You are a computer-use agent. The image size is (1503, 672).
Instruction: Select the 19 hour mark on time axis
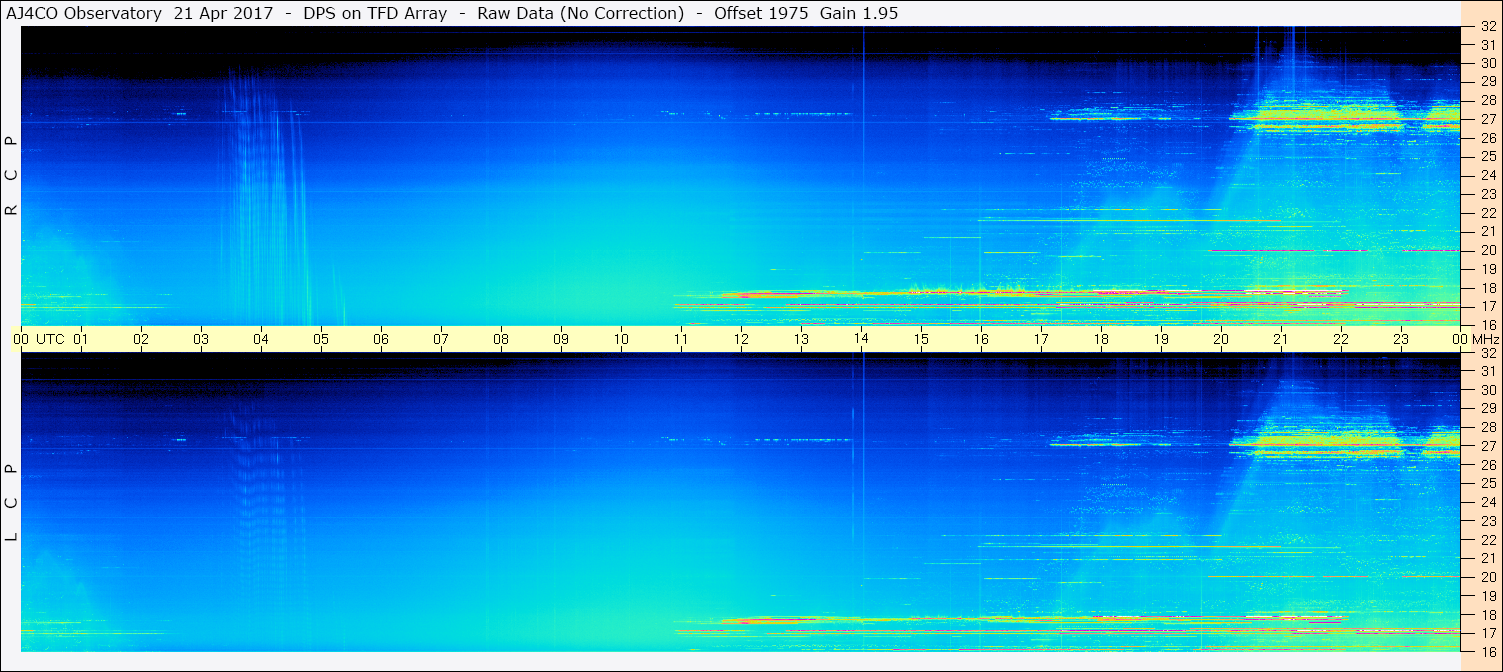click(1161, 339)
